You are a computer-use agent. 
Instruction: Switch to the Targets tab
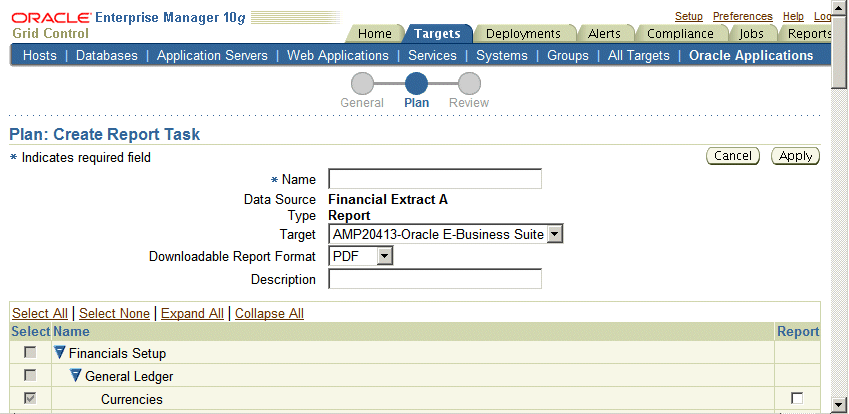[x=437, y=34]
